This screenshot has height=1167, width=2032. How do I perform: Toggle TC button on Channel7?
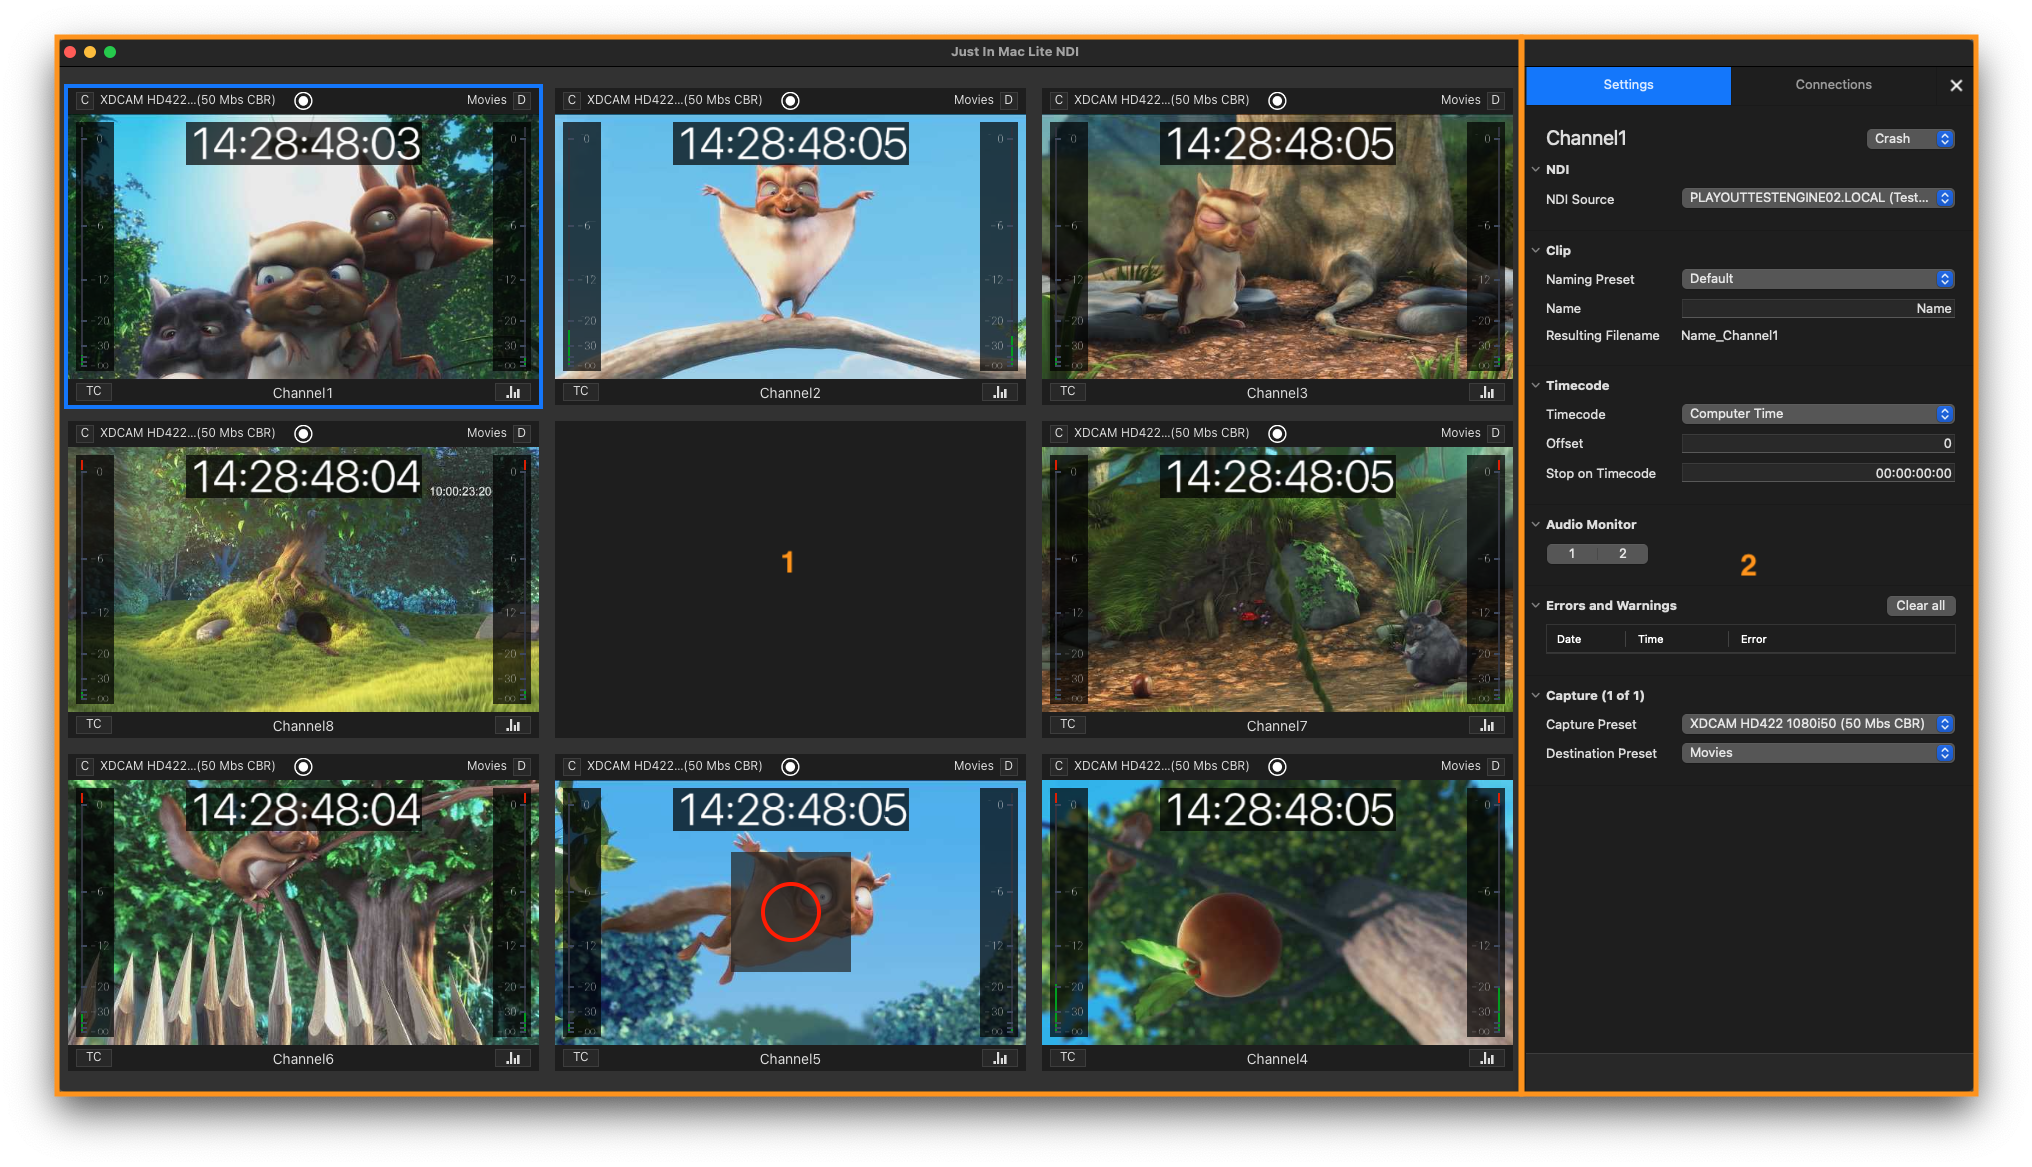point(1068,724)
